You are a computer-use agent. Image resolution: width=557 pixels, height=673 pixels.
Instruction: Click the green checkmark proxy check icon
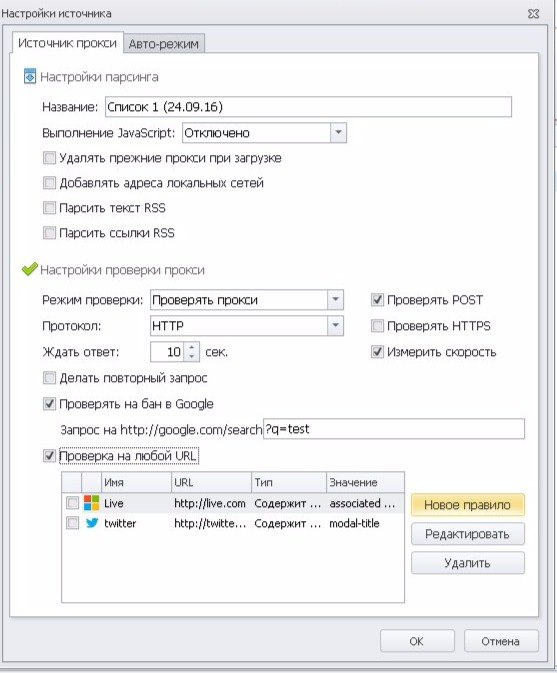(x=30, y=270)
